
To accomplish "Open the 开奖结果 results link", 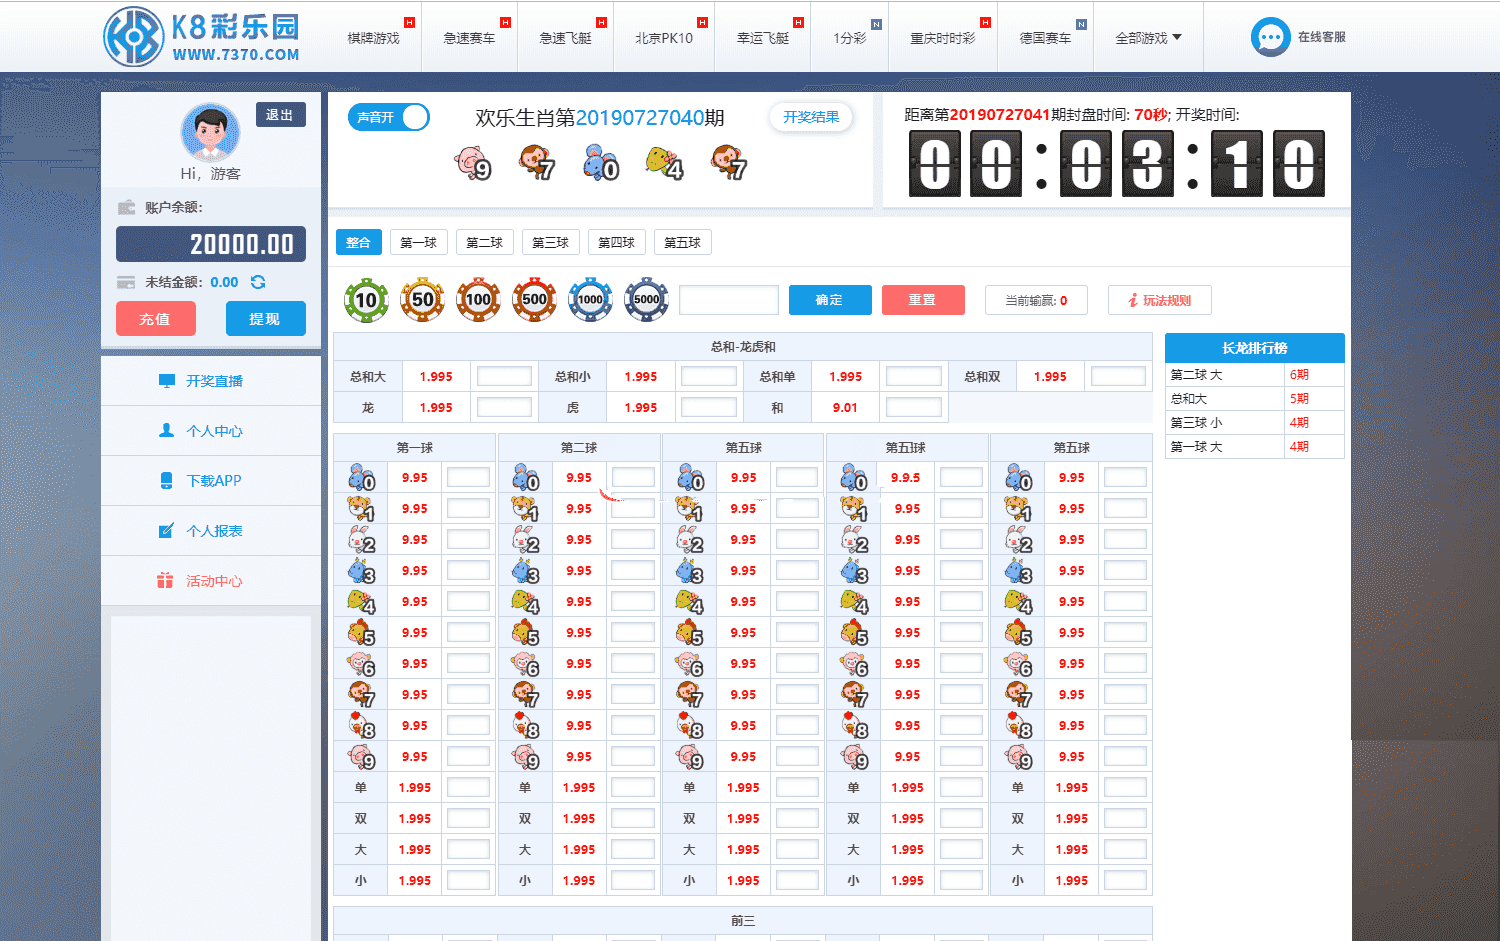I will coord(811,117).
